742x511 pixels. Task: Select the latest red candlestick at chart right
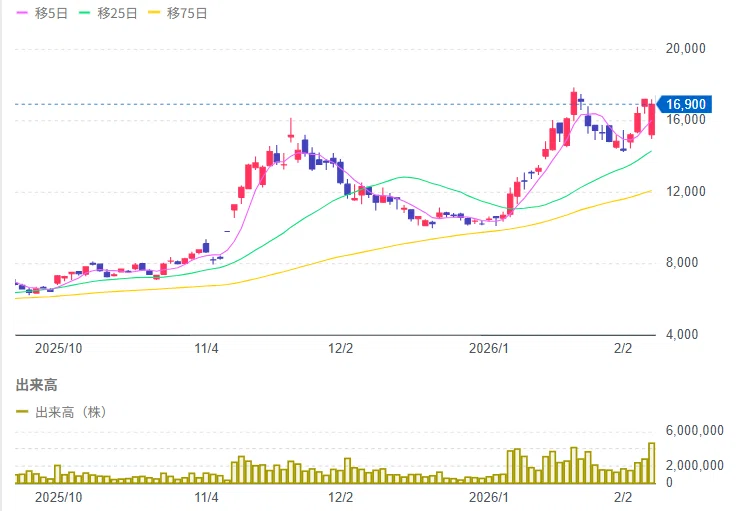652,120
